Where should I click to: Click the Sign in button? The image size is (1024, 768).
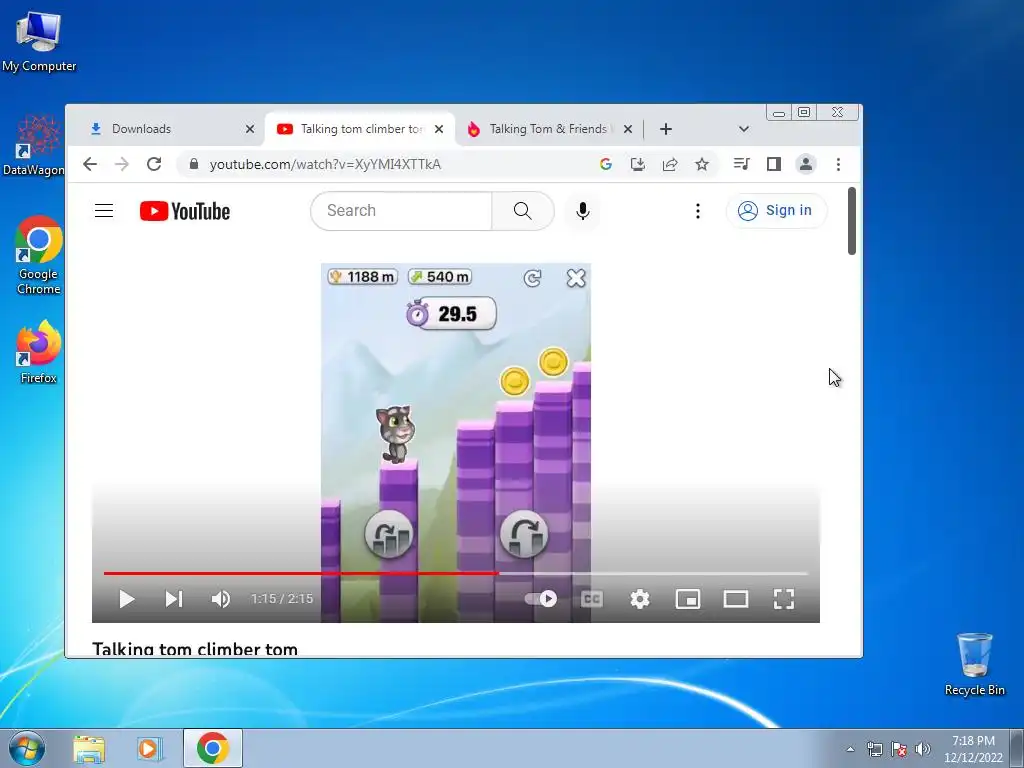tap(776, 210)
